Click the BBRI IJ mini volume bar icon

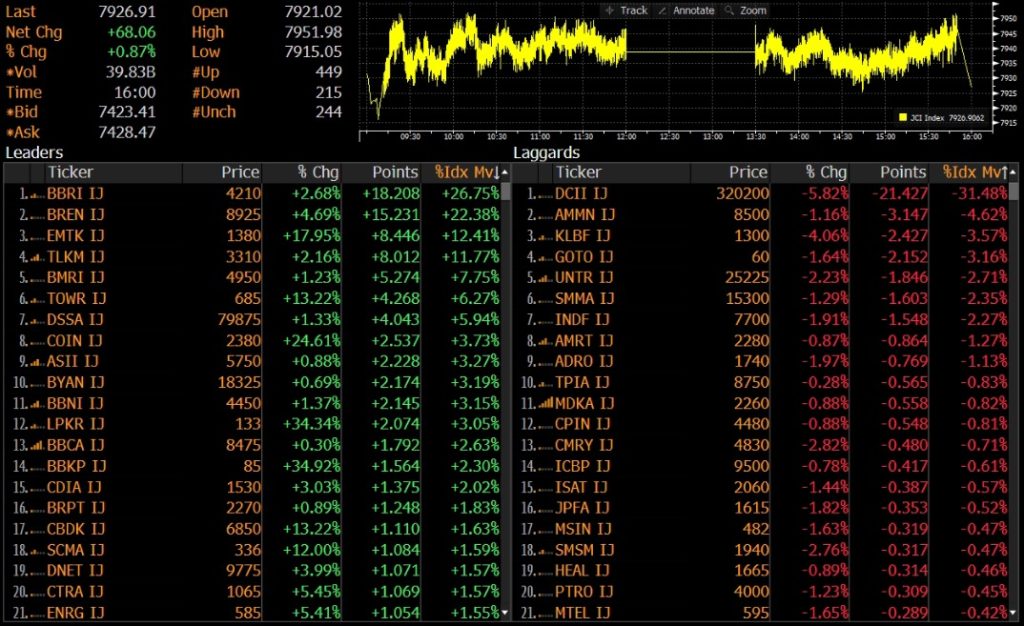click(37, 194)
